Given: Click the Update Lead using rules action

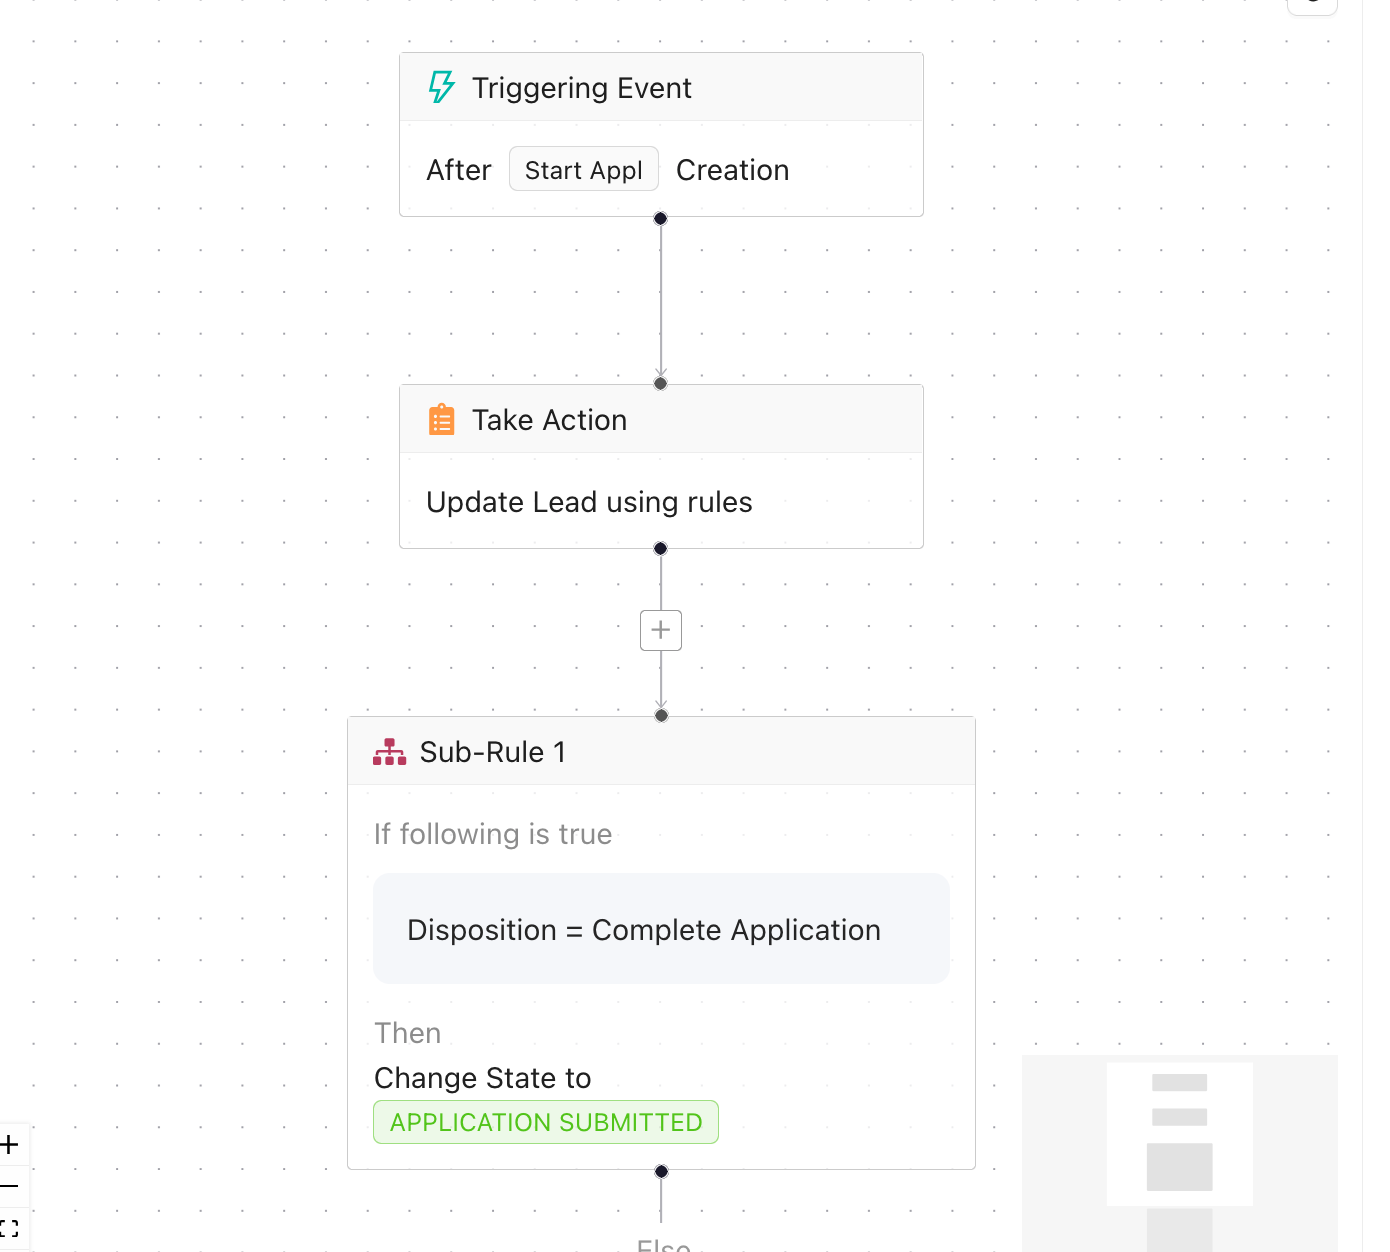Looking at the screenshot, I should coord(589,502).
